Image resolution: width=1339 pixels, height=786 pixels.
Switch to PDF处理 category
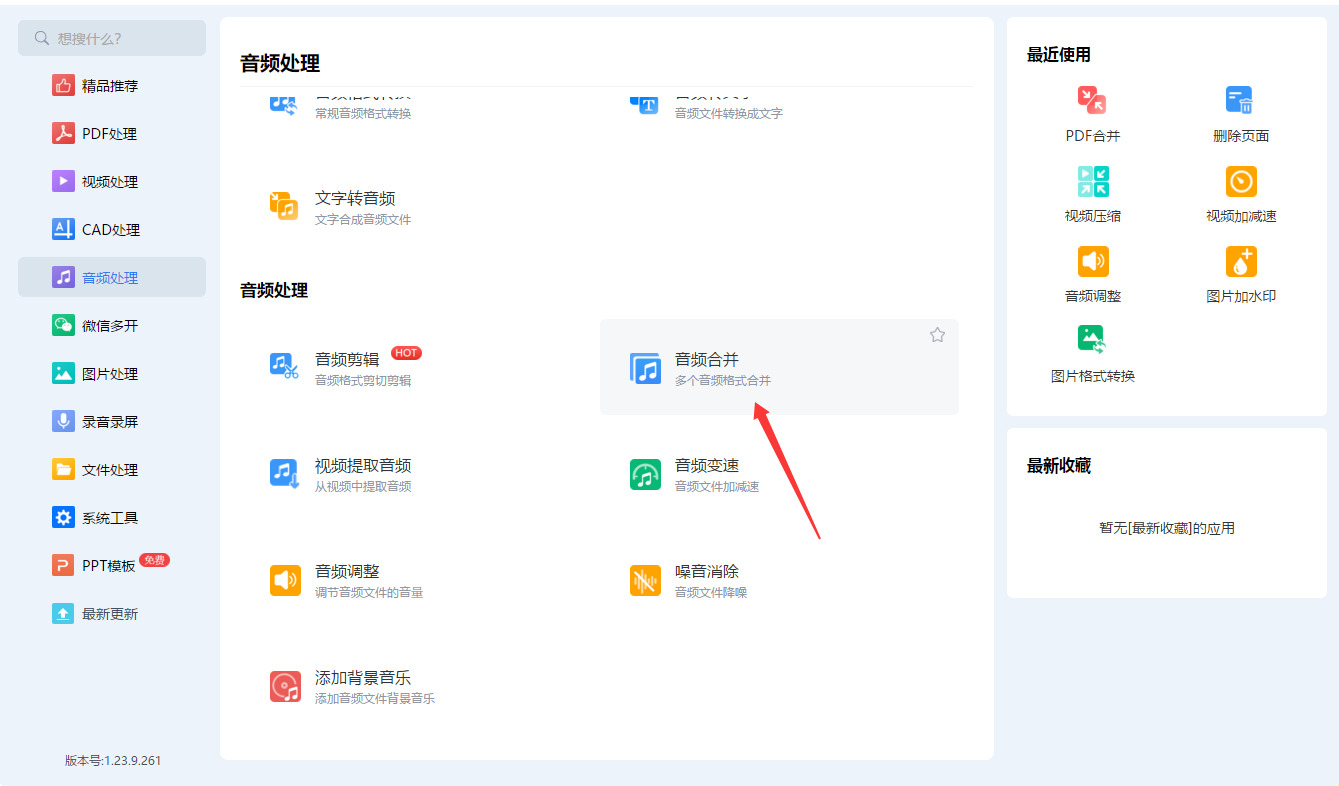click(x=112, y=134)
